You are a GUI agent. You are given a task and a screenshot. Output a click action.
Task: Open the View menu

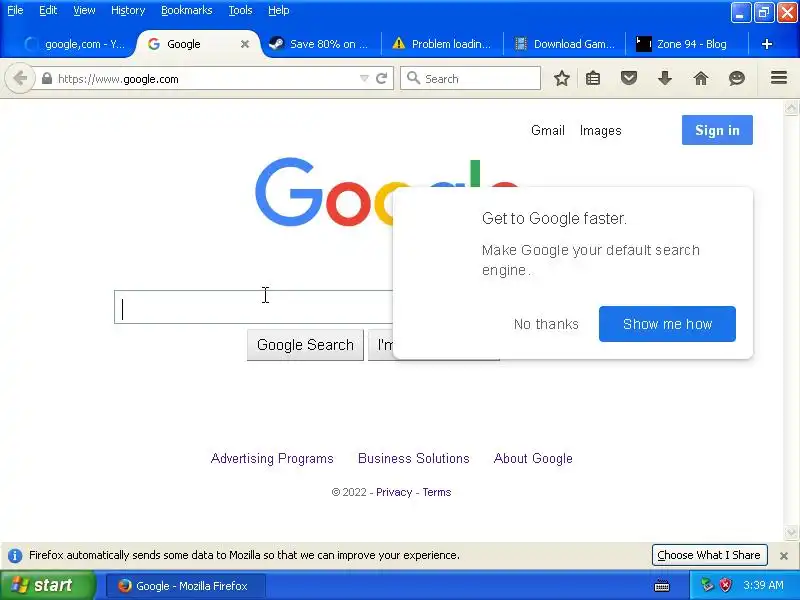pyautogui.click(x=84, y=10)
